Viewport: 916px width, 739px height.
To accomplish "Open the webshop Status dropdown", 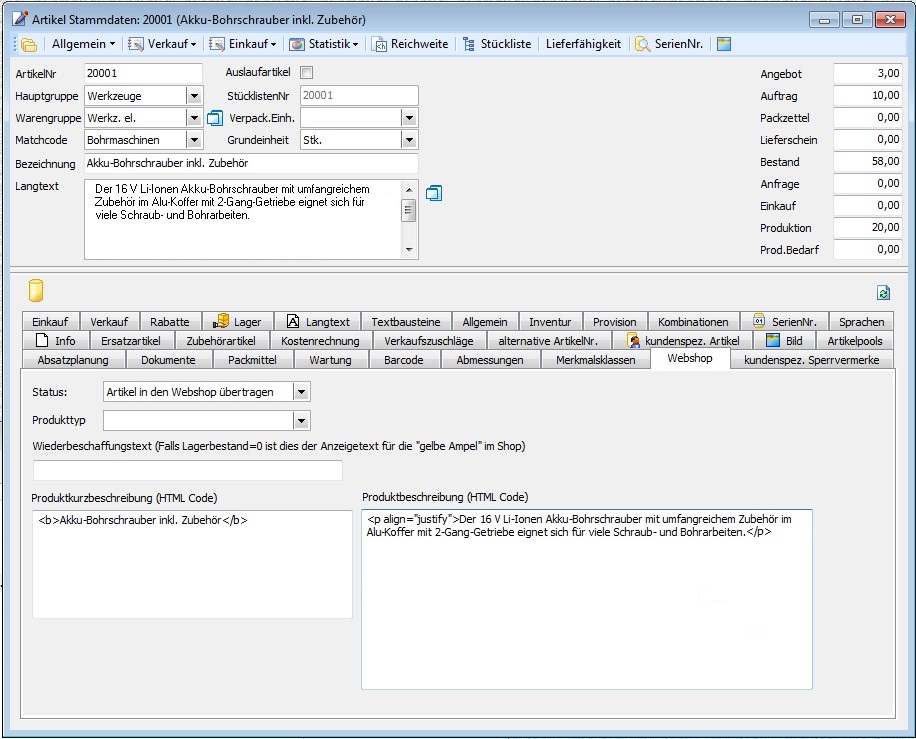I will pos(302,392).
